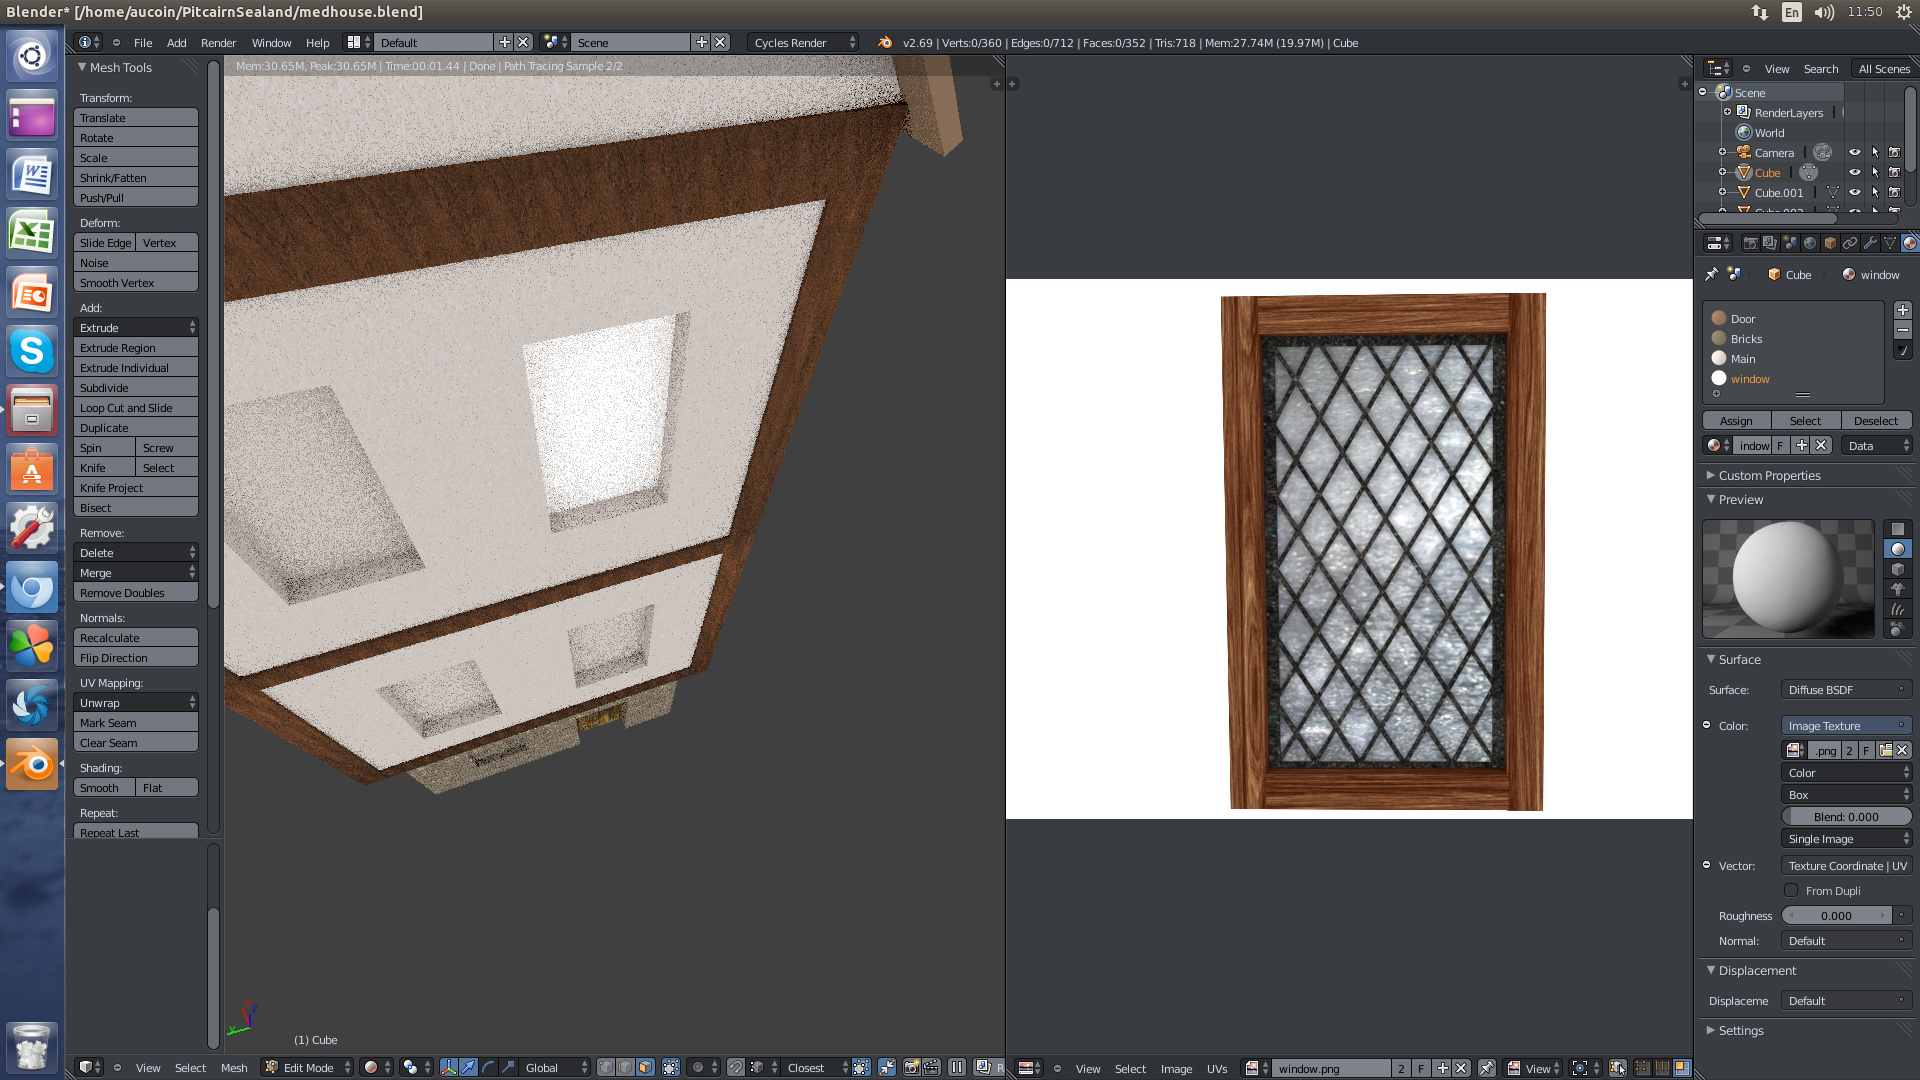Open the Object properties cube icon
This screenshot has width=1920, height=1080.
(x=1830, y=243)
